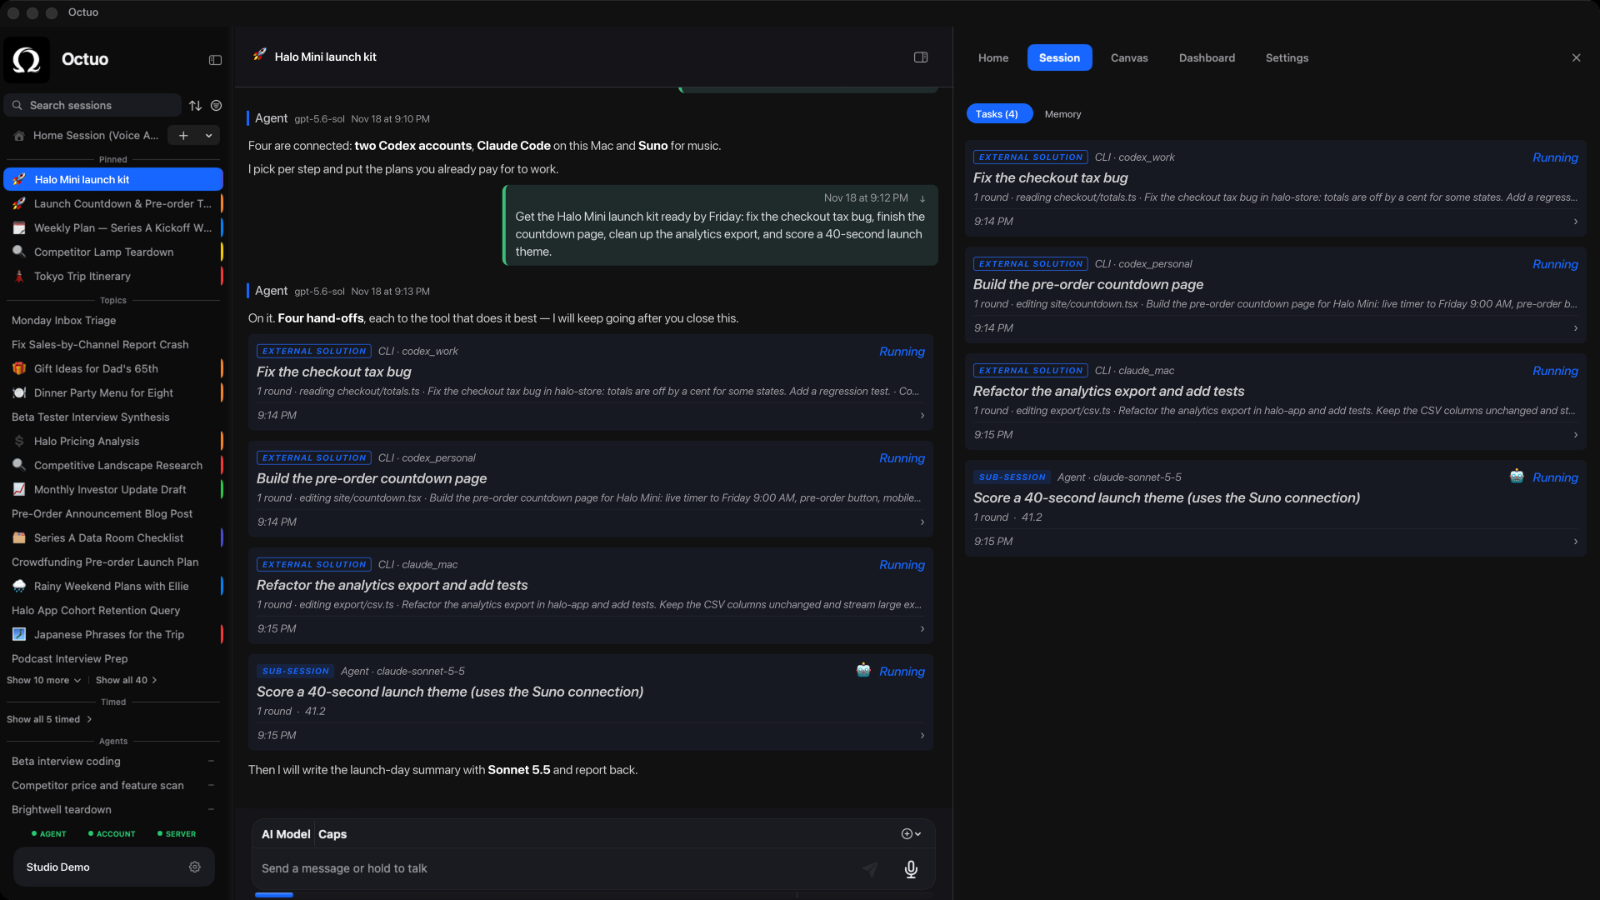Screen dimensions: 1600x900
Task: Click the Send a message input field
Action: (555, 869)
